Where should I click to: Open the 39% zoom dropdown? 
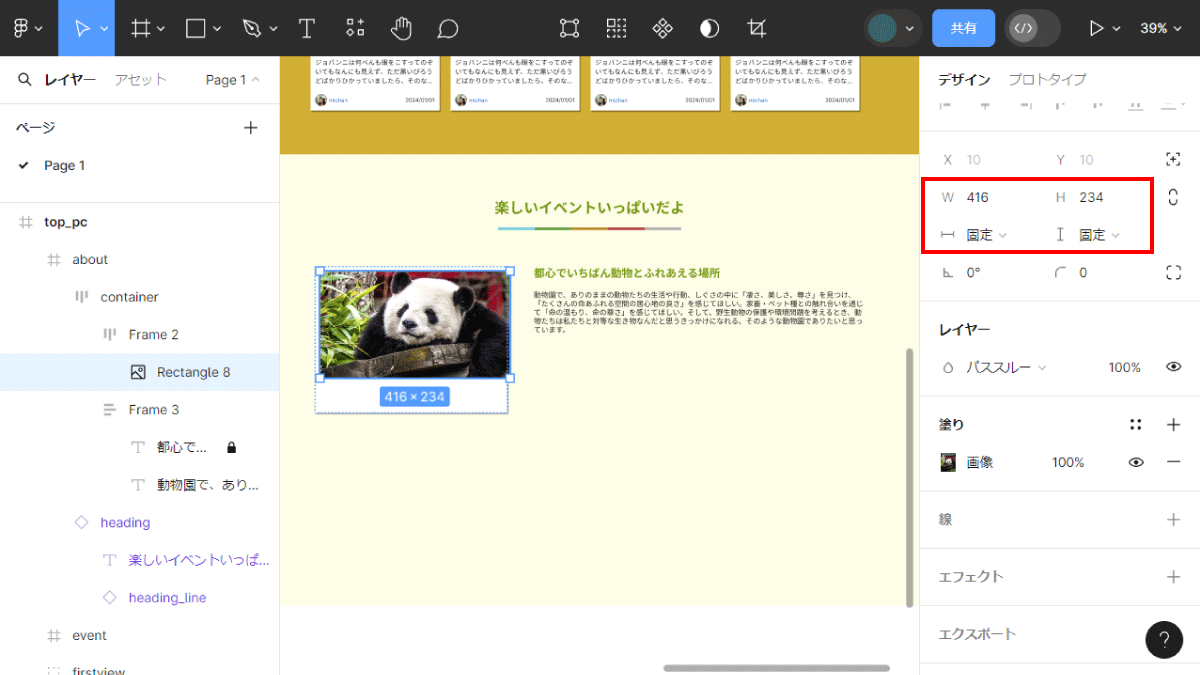[1161, 28]
